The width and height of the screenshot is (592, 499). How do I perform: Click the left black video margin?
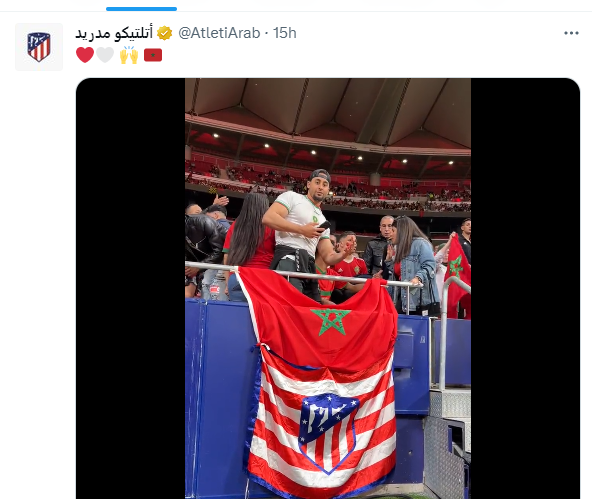click(131, 288)
